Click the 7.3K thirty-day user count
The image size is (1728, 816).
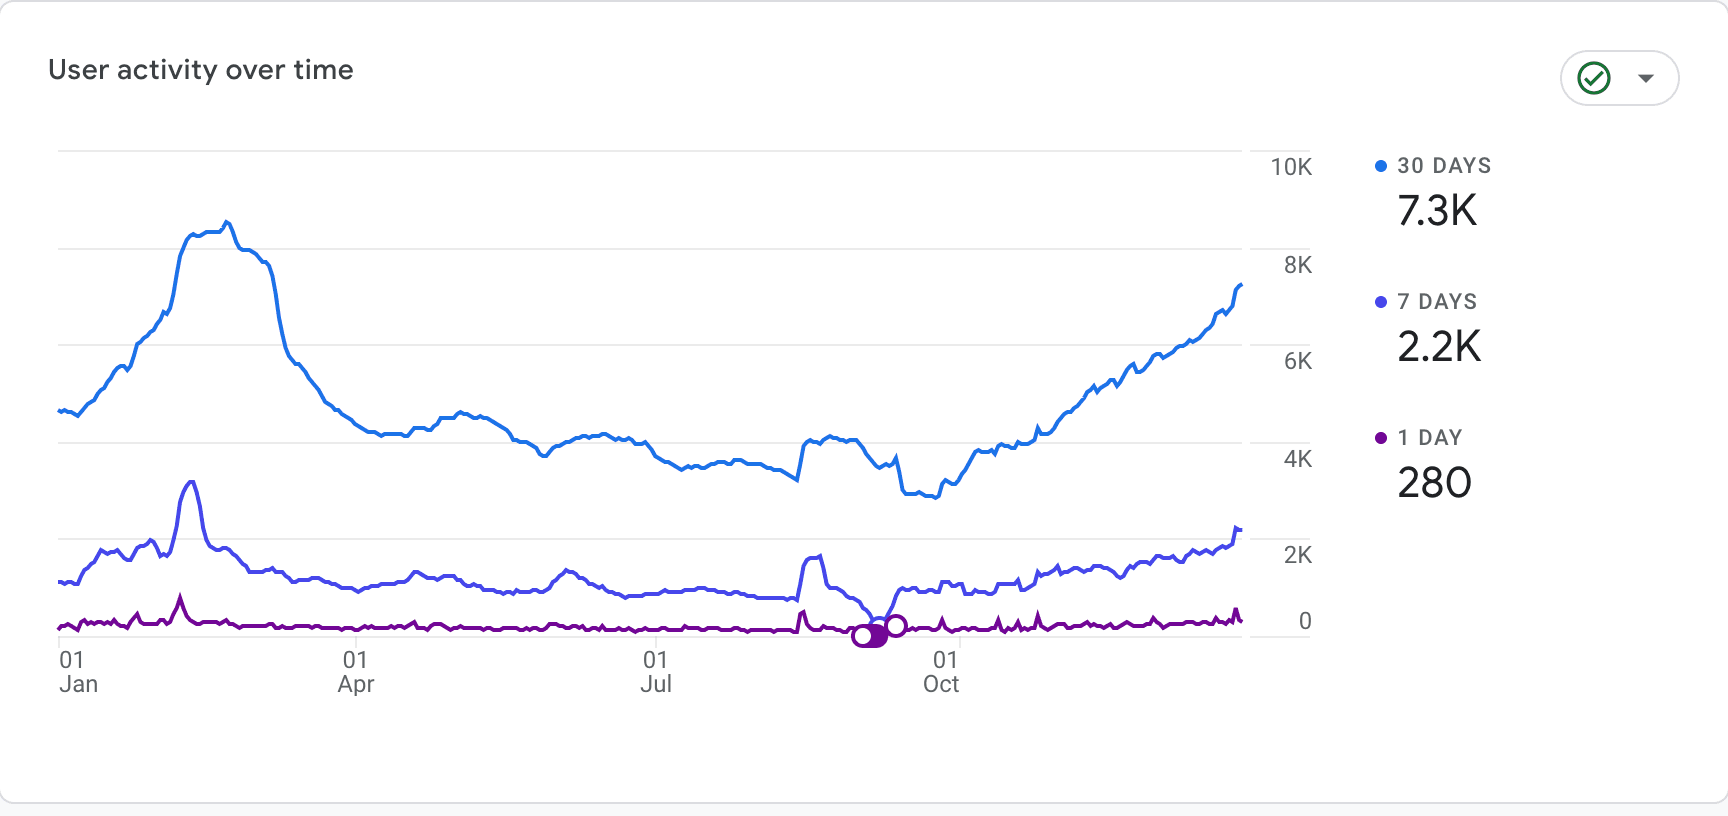click(1437, 211)
